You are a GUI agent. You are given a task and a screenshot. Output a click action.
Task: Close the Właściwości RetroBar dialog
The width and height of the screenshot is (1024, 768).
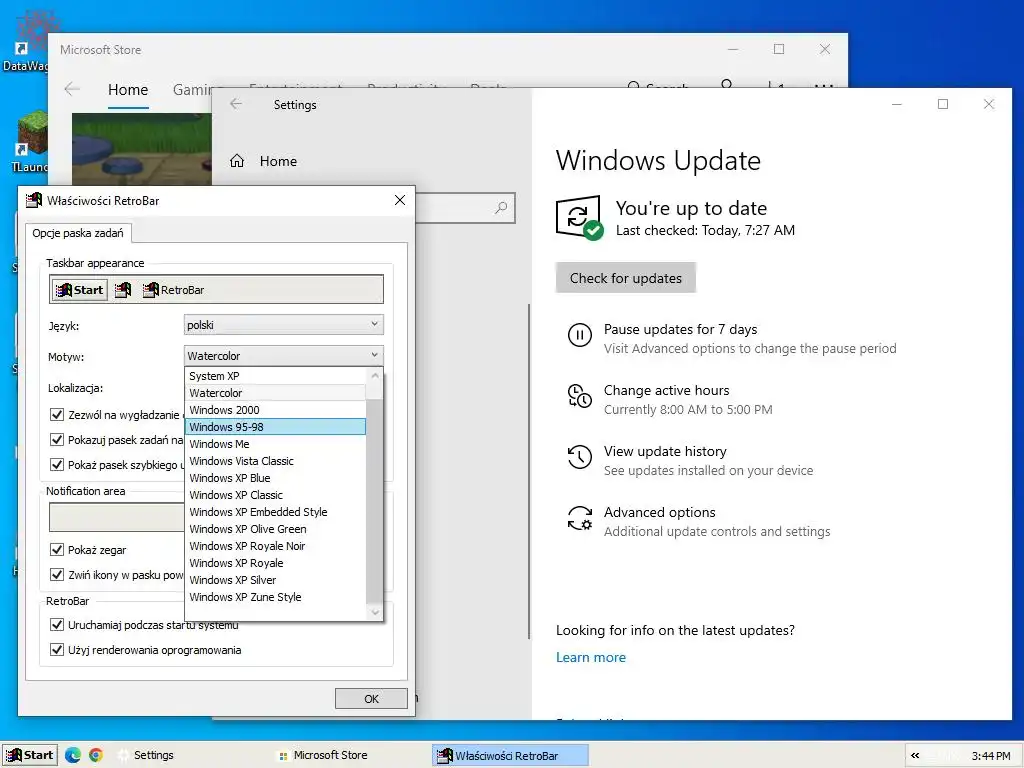400,200
